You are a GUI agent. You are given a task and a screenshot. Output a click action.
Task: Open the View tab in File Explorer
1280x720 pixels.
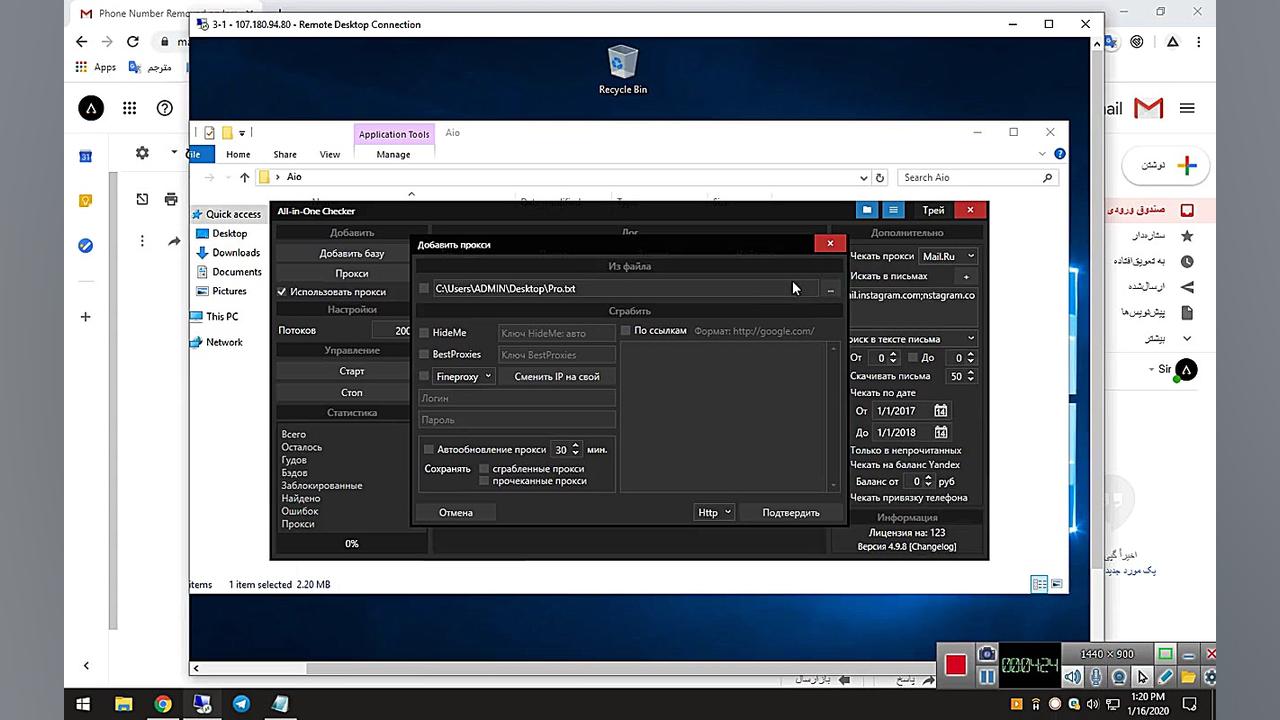330,154
